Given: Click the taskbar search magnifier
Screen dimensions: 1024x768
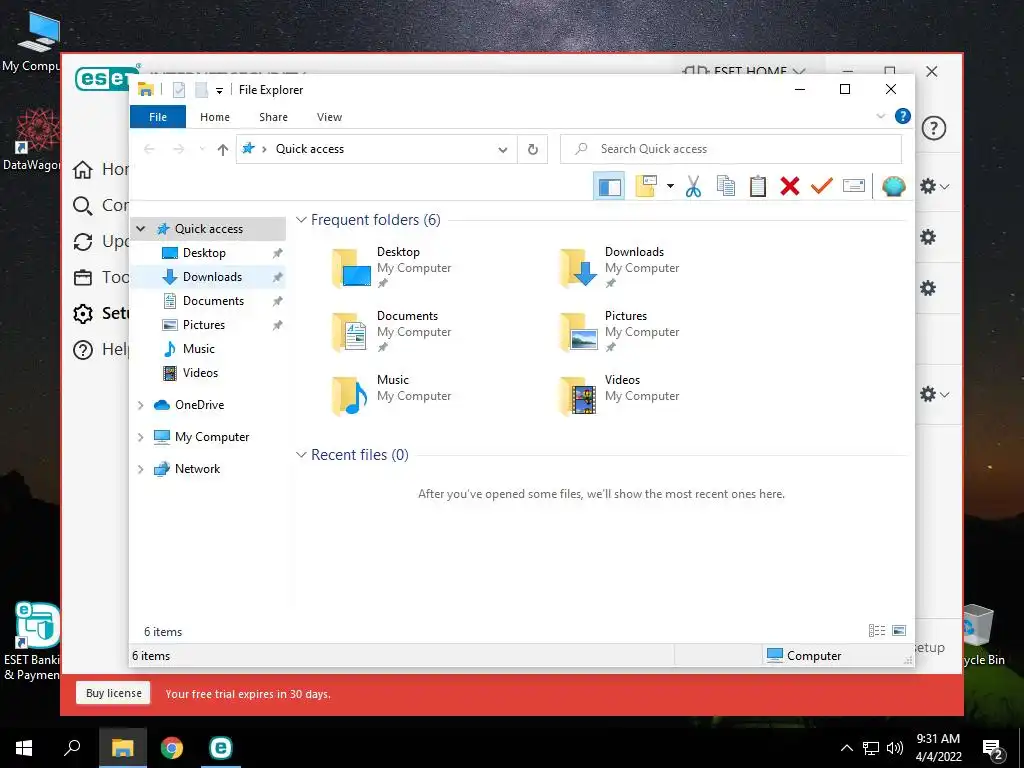Looking at the screenshot, I should pyautogui.click(x=72, y=748).
